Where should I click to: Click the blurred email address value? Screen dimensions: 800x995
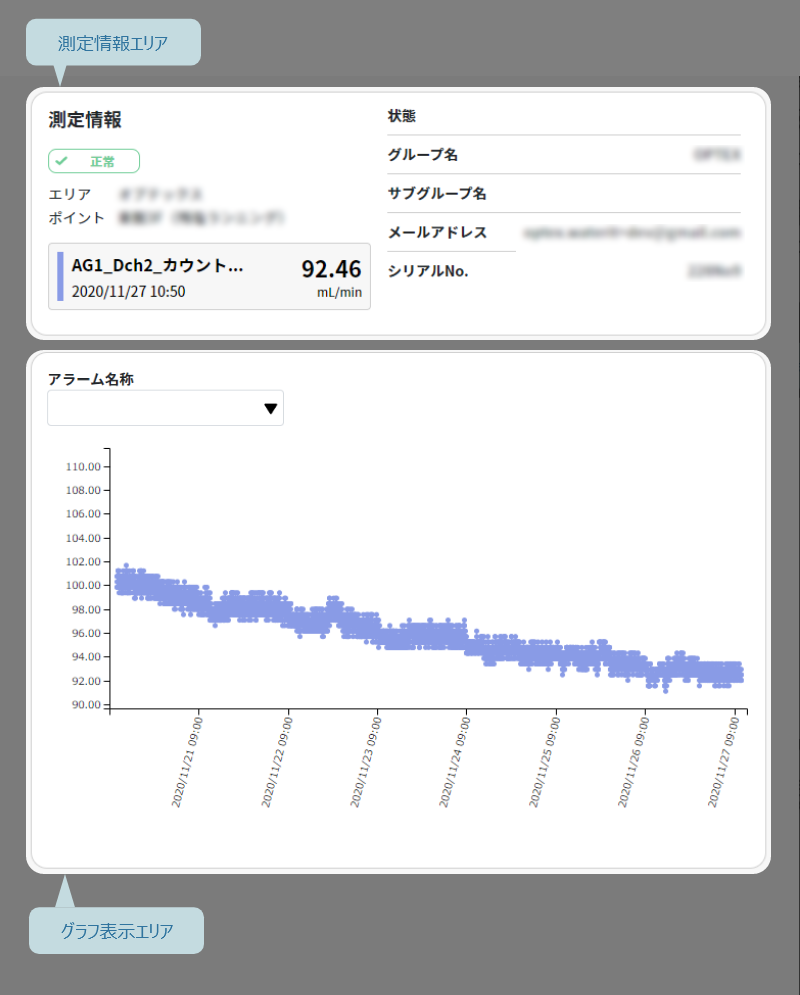632,233
